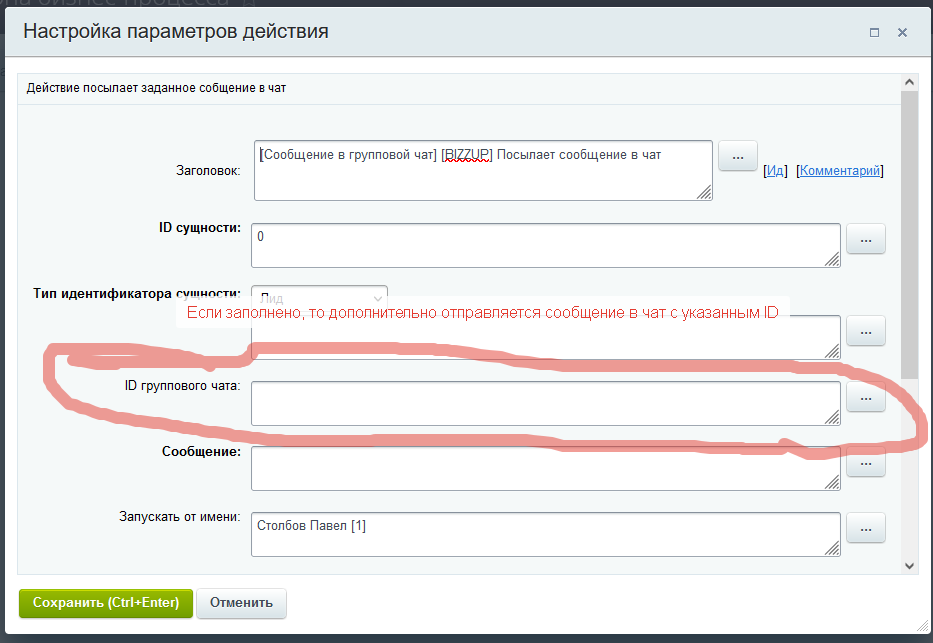Click the scrollbar up arrow
The image size is (933, 643).
tap(909, 82)
